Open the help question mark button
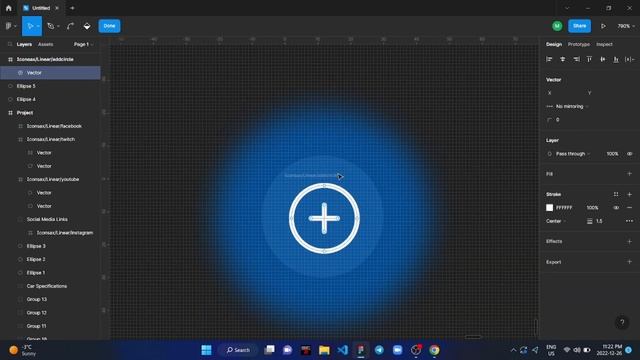The image size is (640, 360). pyautogui.click(x=622, y=322)
